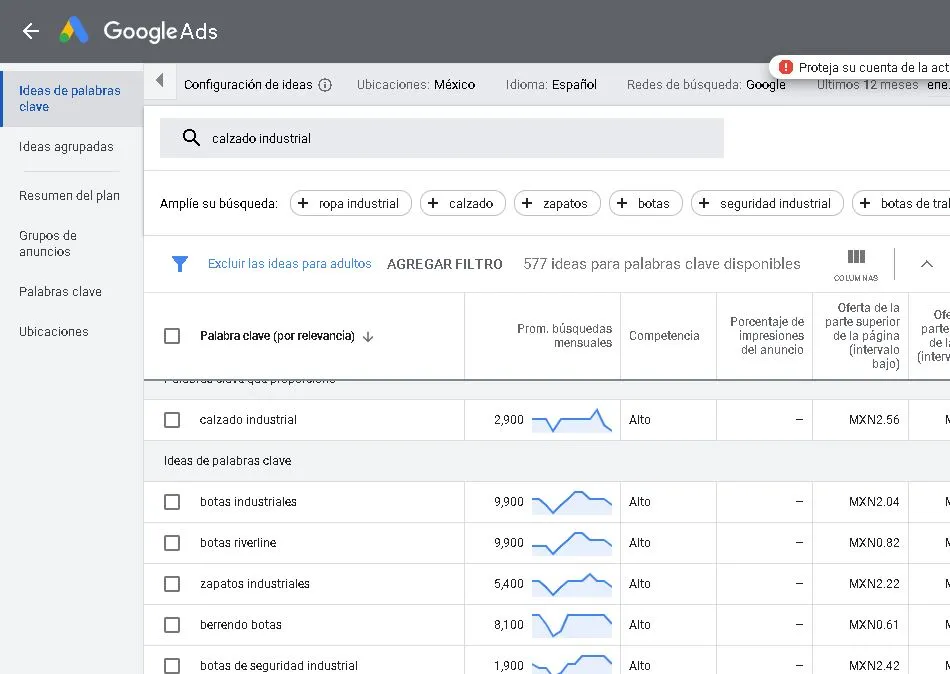950x674 pixels.
Task: Click keyword 'botas riverline'
Action: (238, 542)
